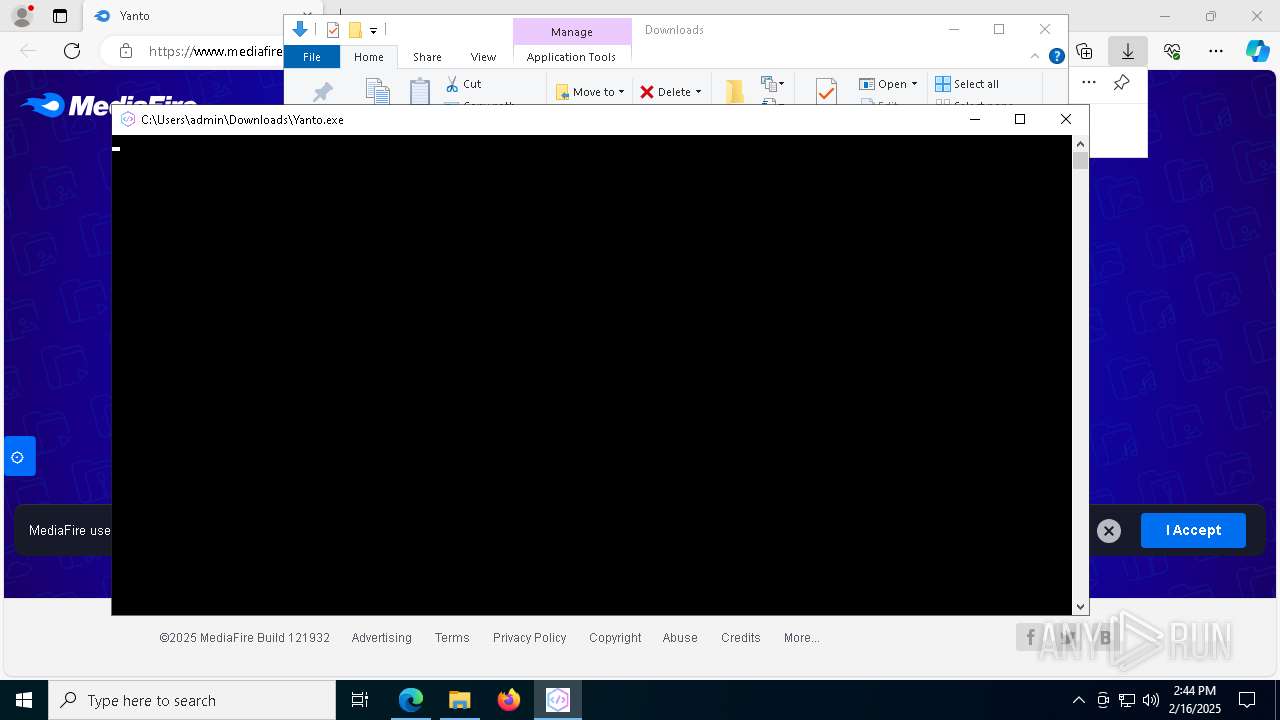Image resolution: width=1280 pixels, height=720 pixels.
Task: Click the browser back arrow
Action: tap(28, 51)
